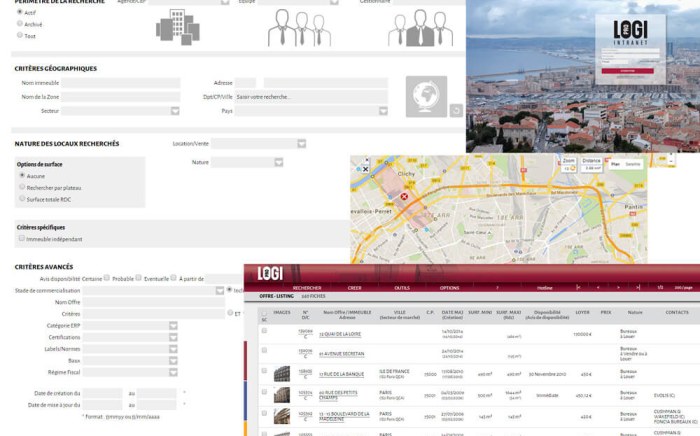Go to last page in listing pager

pos(638,287)
